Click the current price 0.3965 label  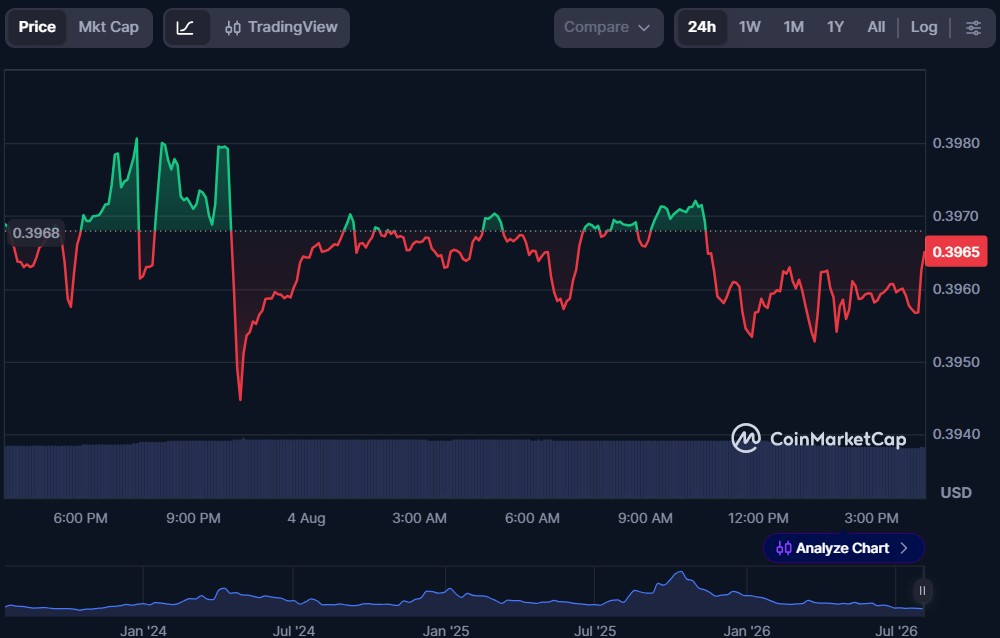tap(955, 252)
